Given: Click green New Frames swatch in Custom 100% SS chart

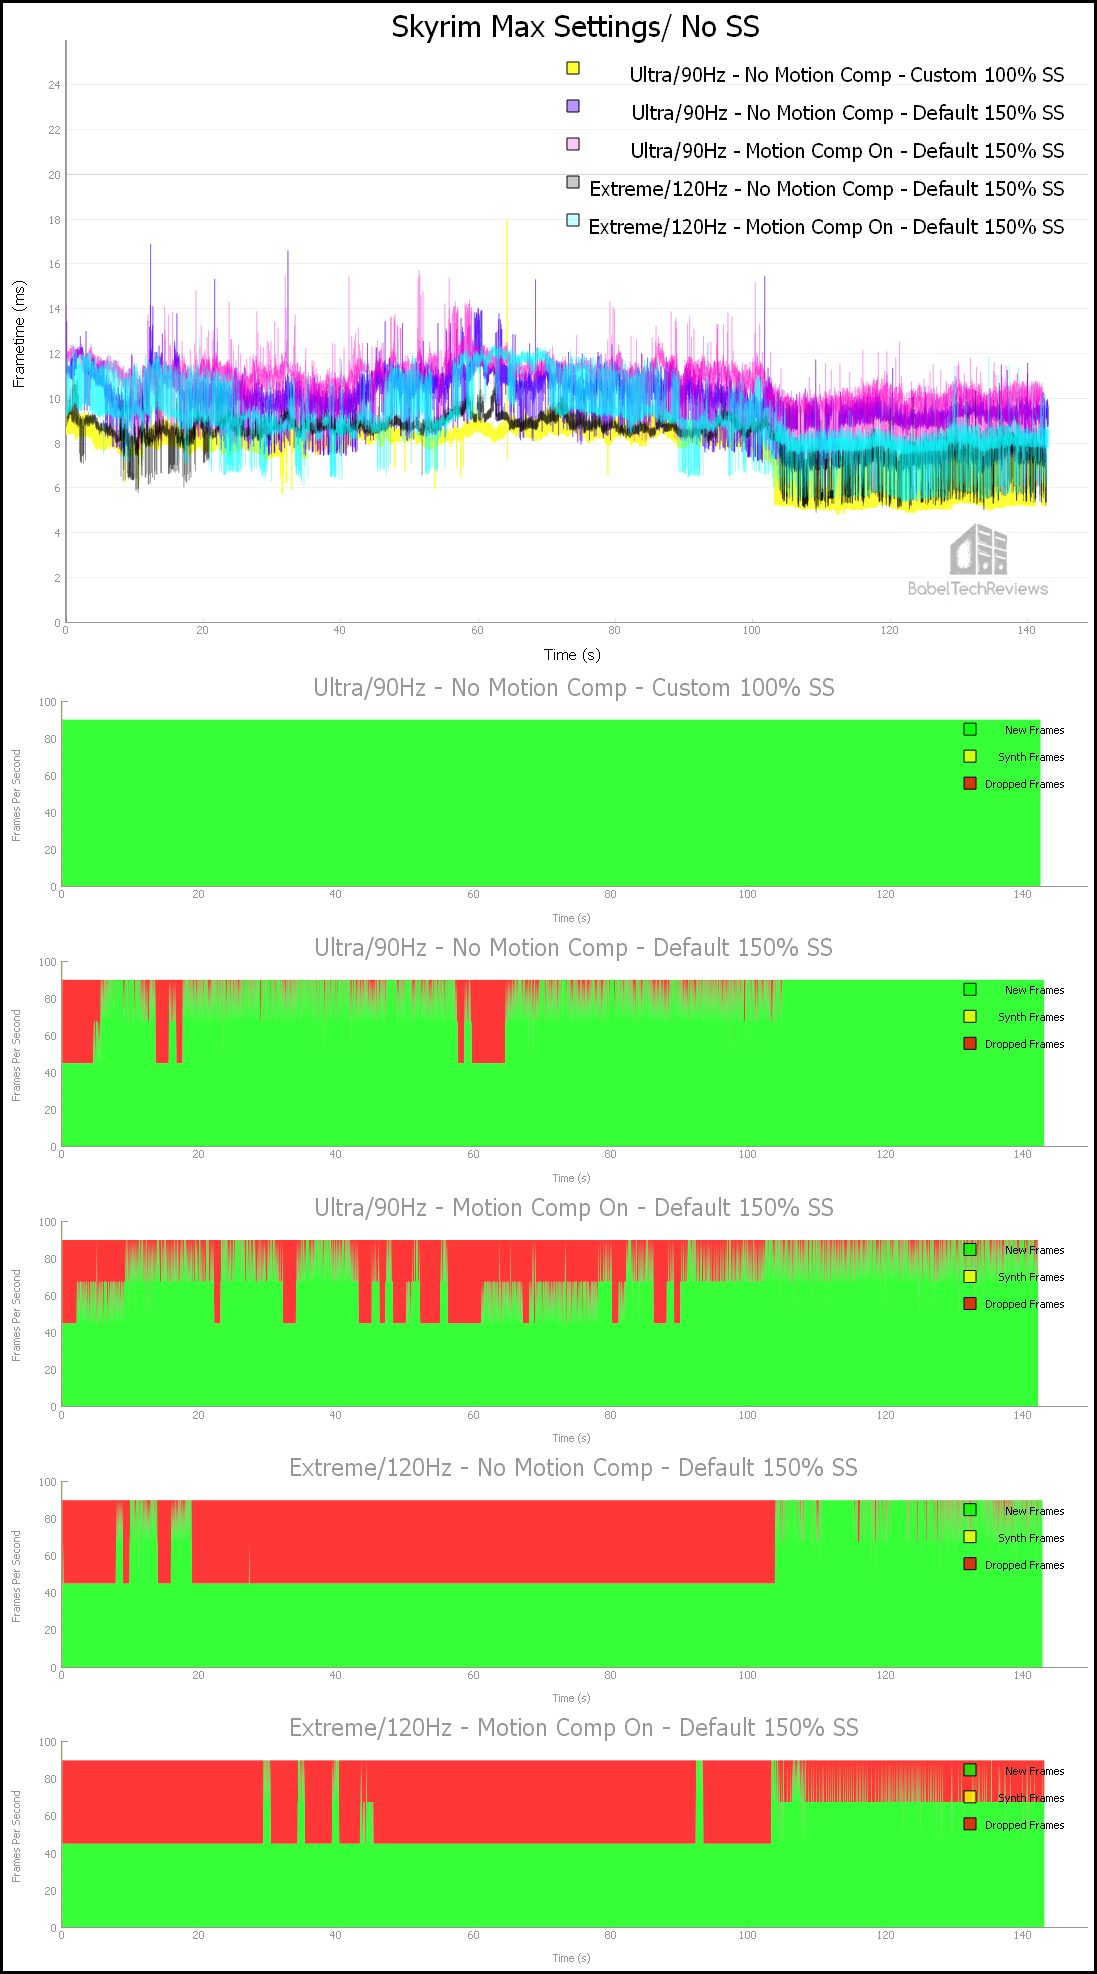Looking at the screenshot, I should click(x=970, y=729).
